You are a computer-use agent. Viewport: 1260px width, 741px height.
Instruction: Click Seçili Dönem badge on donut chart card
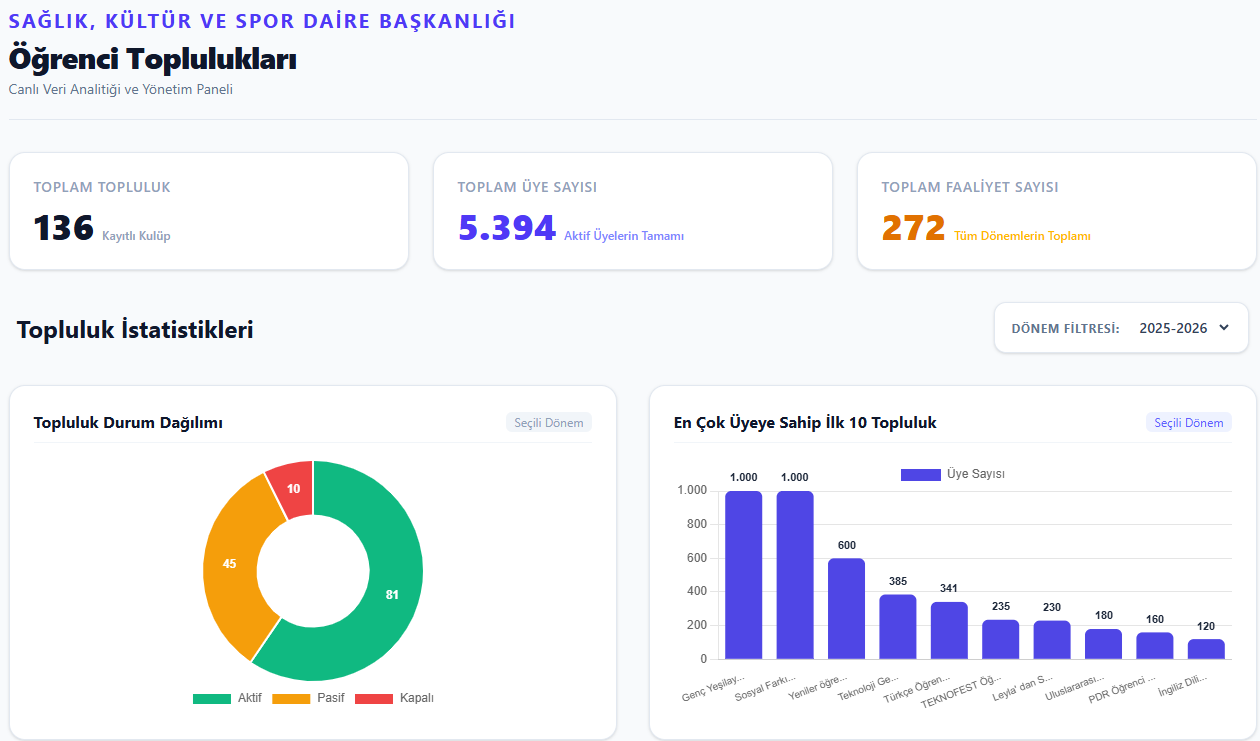tap(549, 423)
